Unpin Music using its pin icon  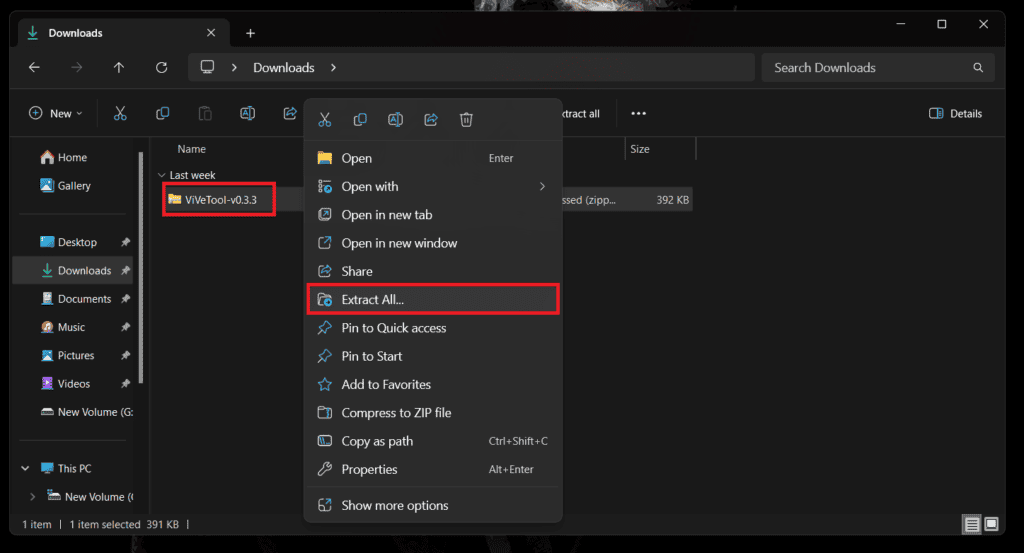pyautogui.click(x=125, y=327)
